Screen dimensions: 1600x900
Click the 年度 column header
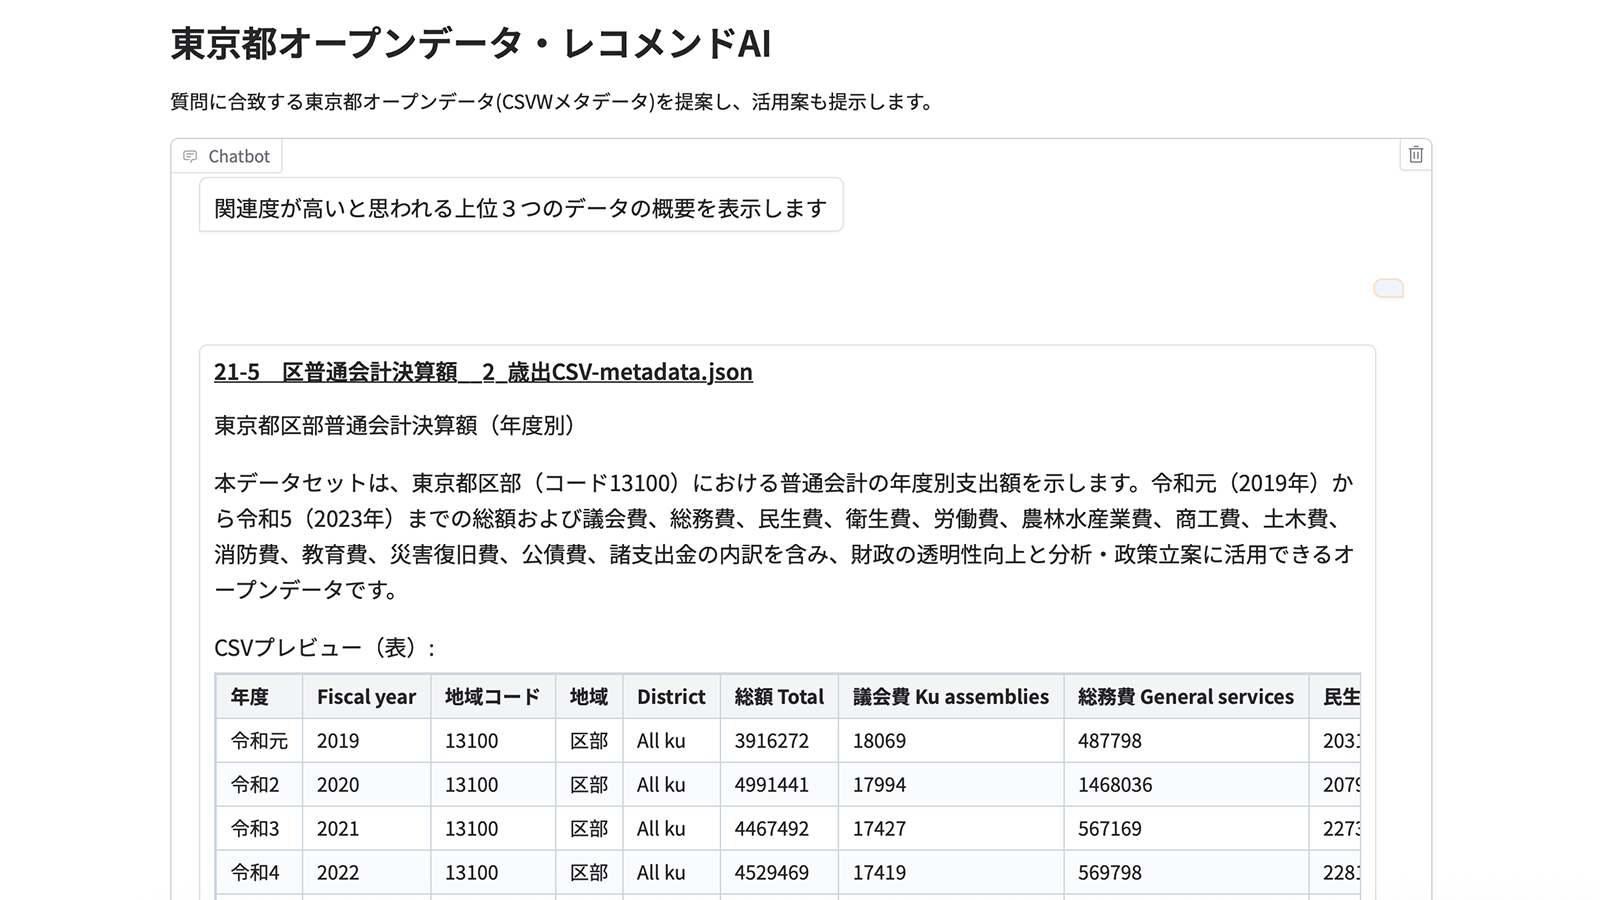tap(259, 697)
